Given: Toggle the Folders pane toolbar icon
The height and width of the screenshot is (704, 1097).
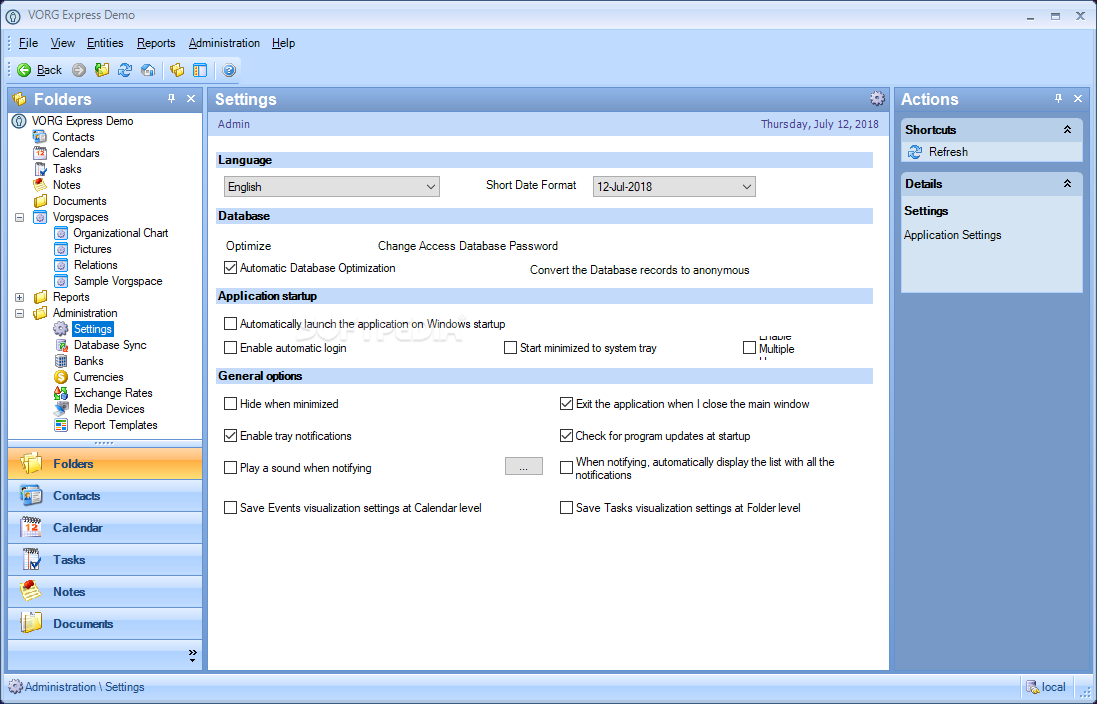Looking at the screenshot, I should [177, 70].
